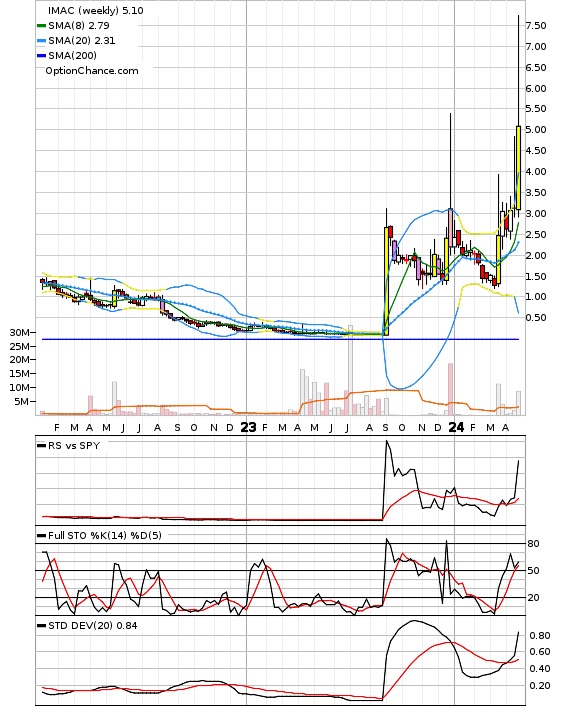Click the dark blue SMA(200) legend swatch

41,55
